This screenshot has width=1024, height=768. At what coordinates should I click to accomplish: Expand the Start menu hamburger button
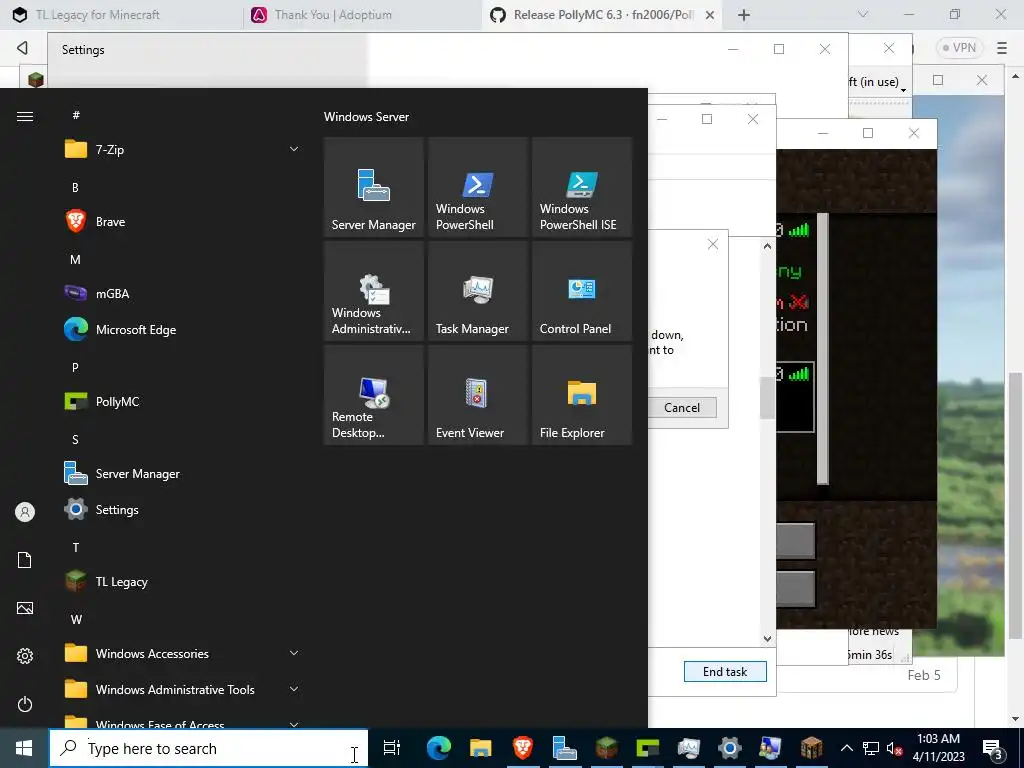25,116
